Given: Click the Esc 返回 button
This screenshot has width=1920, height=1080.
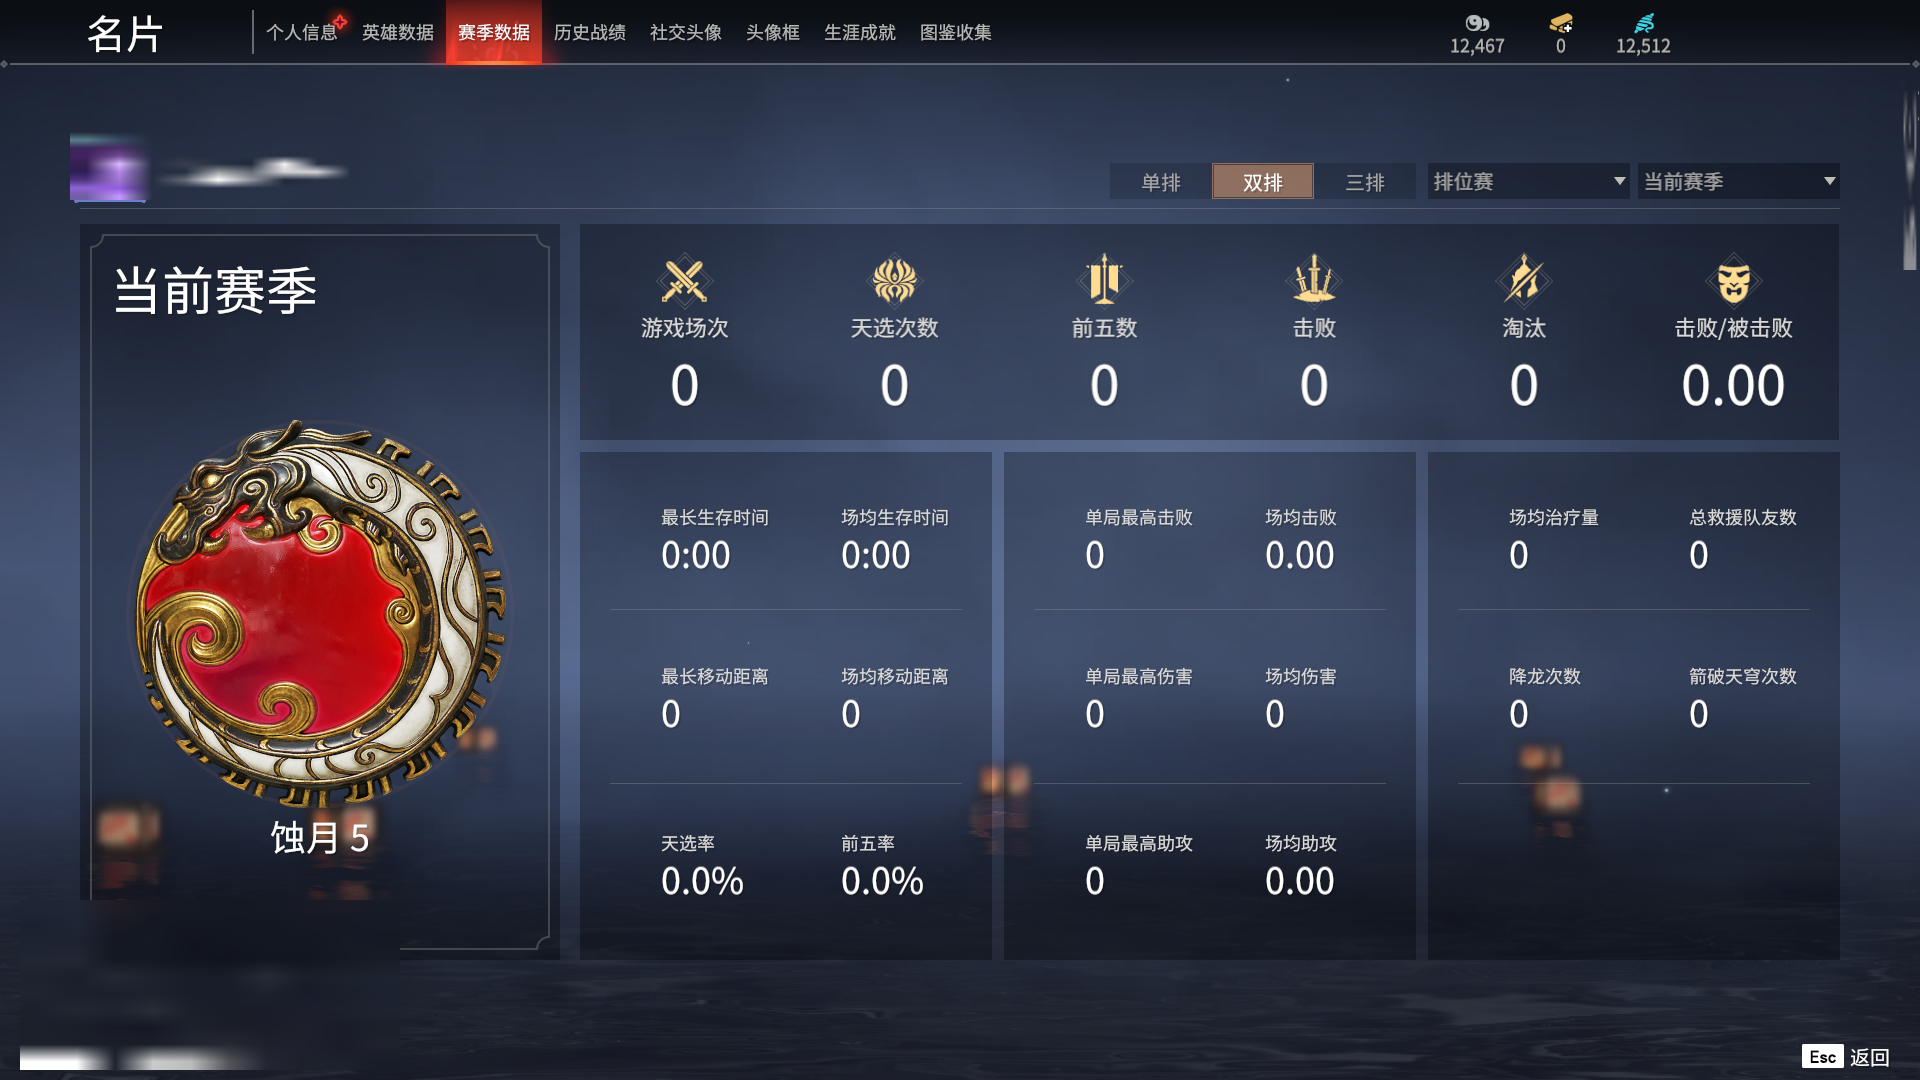Looking at the screenshot, I should [x=1846, y=1057].
